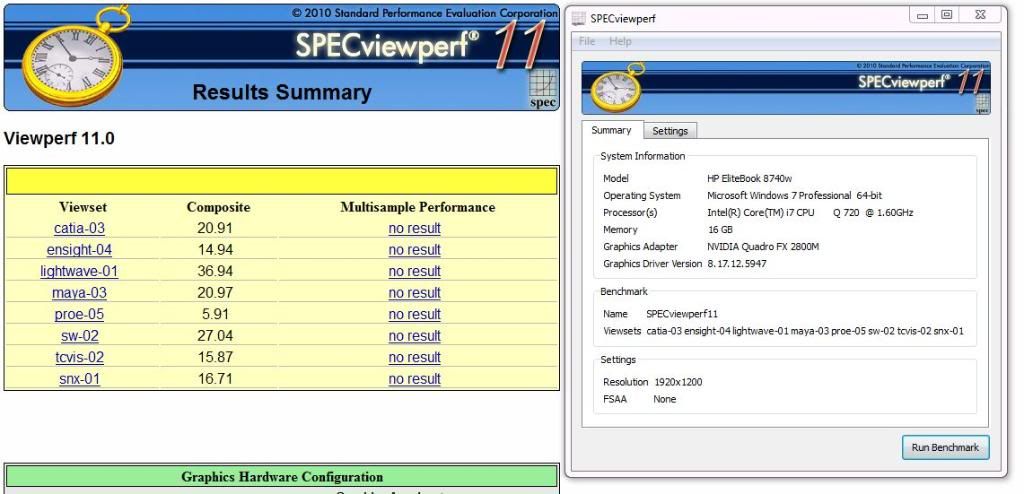Click composite score 15.87
Image resolution: width=1024 pixels, height=494 pixels.
(215, 357)
